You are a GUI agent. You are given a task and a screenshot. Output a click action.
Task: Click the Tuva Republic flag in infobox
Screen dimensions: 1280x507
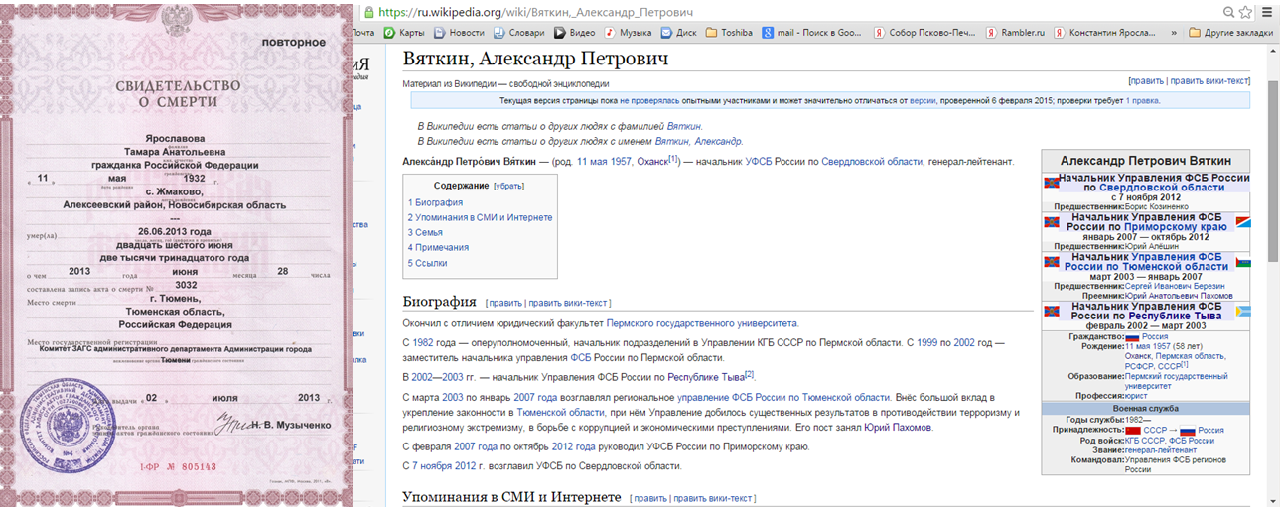point(1242,312)
